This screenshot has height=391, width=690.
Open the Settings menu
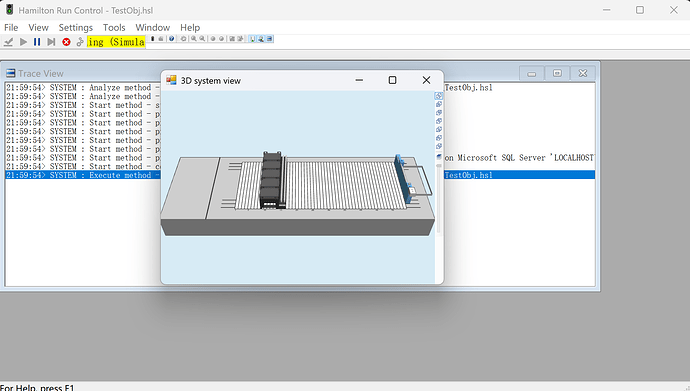[76, 27]
